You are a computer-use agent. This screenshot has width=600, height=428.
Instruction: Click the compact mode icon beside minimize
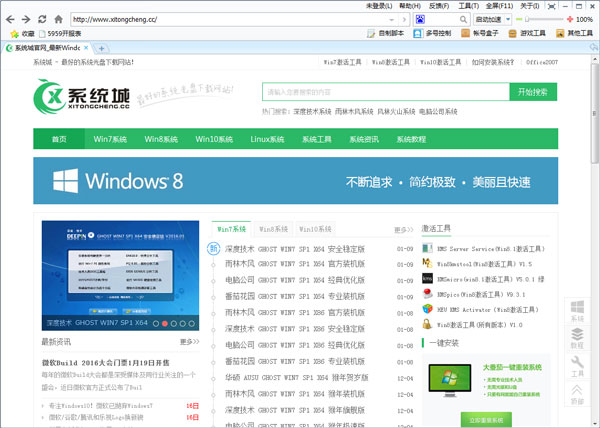click(x=551, y=6)
